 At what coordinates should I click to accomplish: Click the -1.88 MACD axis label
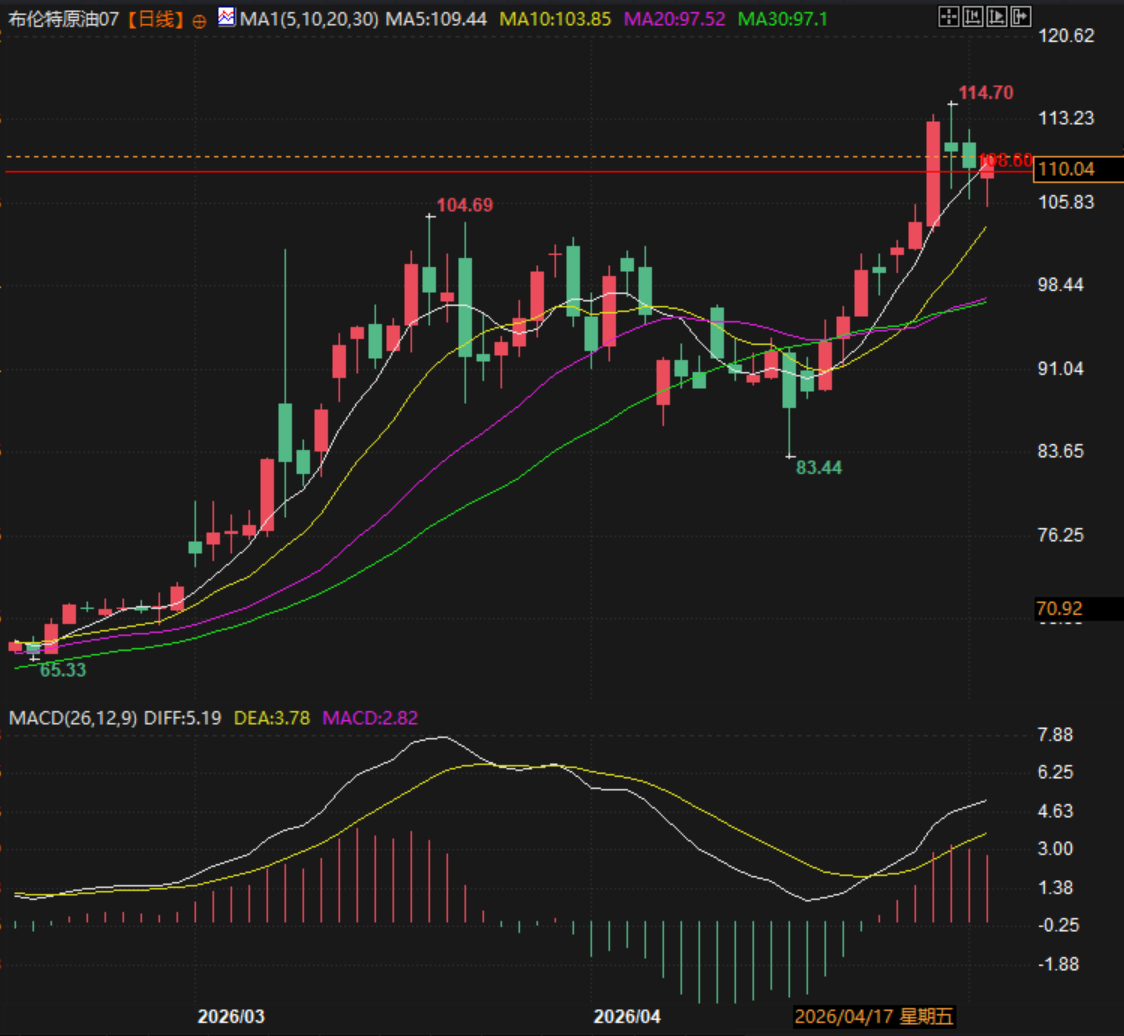[x=1058, y=964]
